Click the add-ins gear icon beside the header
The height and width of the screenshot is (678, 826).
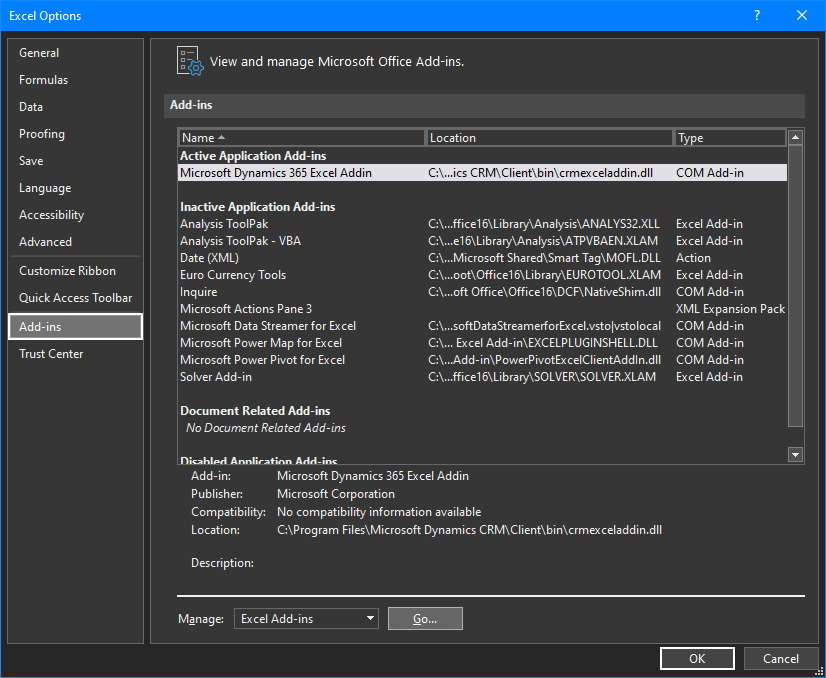coord(190,61)
